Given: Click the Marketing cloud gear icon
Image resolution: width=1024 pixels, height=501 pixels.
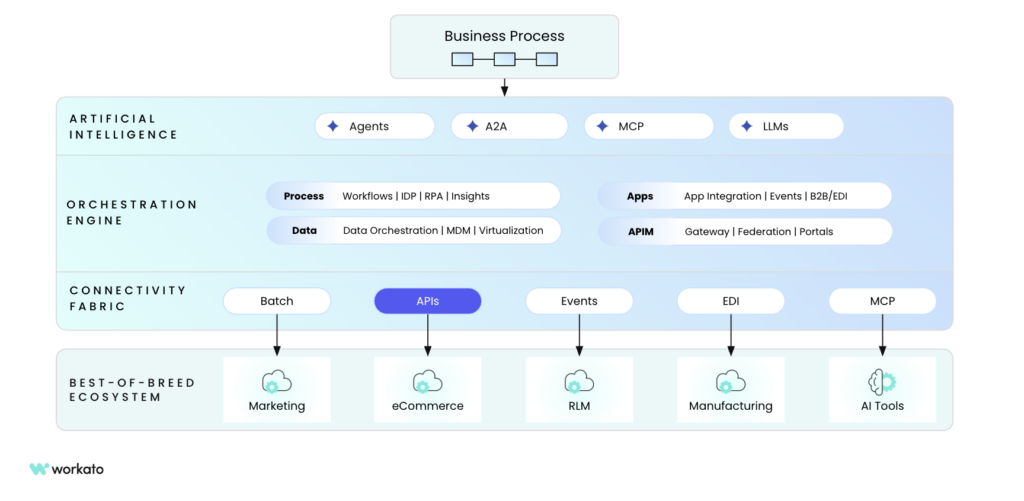Looking at the screenshot, I should [276, 382].
